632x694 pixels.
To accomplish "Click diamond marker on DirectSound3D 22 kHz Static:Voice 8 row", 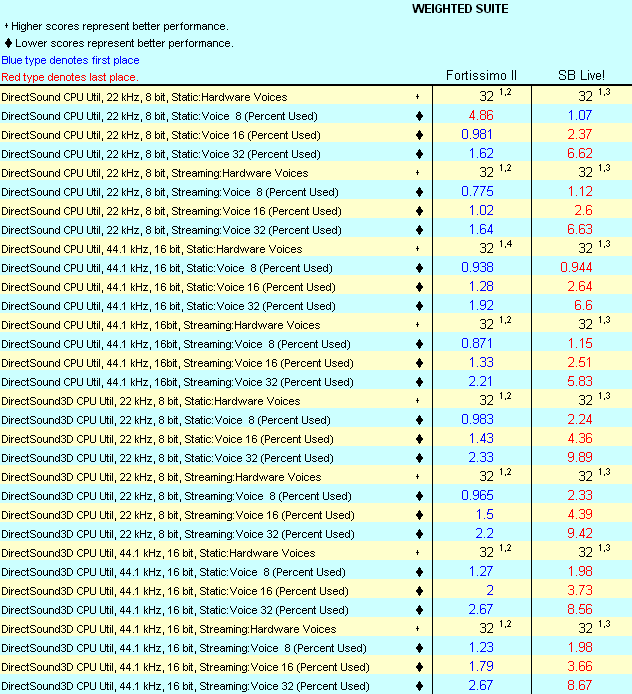I will pos(419,420).
